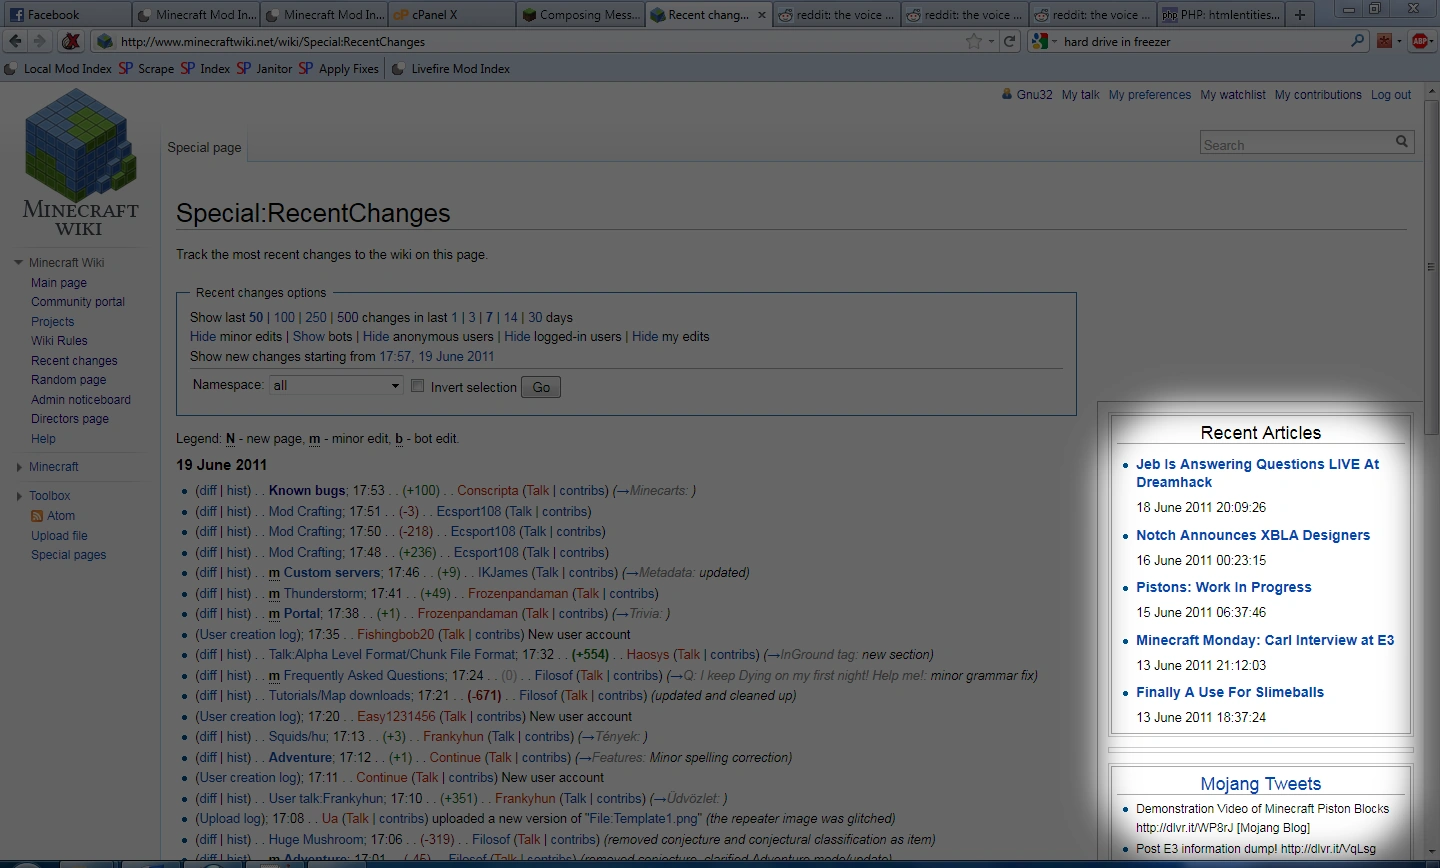The width and height of the screenshot is (1440, 868).
Task: Switch to the PHP htmlentities tab
Action: tap(1220, 15)
